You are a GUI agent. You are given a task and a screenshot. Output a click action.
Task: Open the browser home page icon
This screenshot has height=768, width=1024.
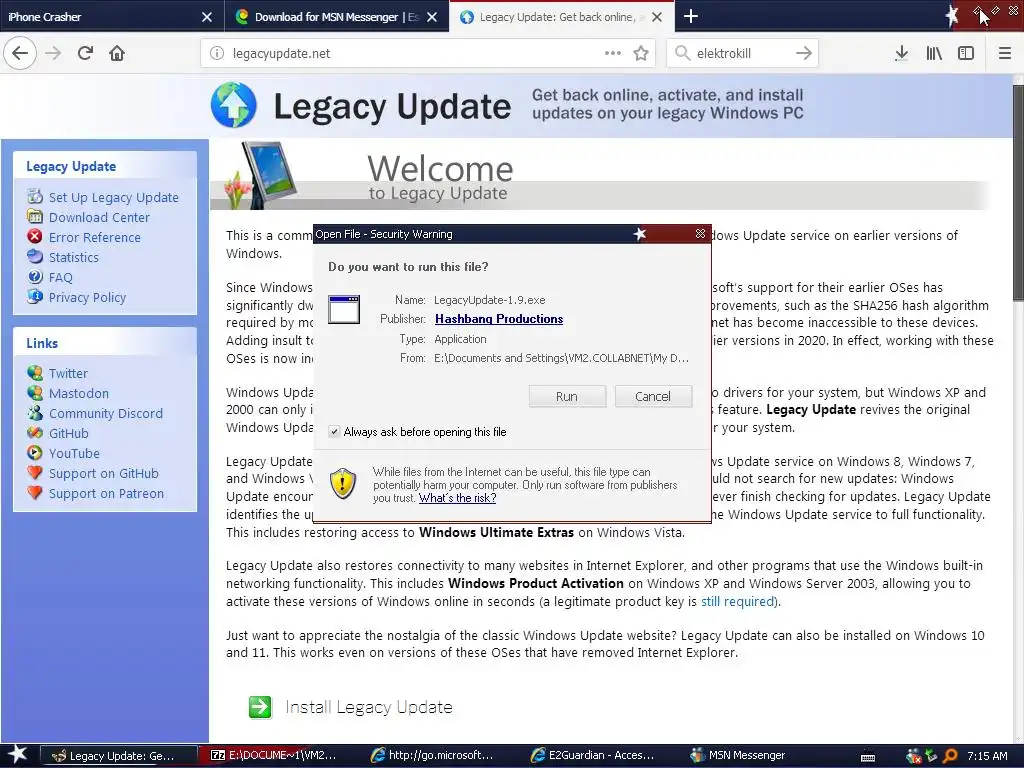[x=117, y=54]
